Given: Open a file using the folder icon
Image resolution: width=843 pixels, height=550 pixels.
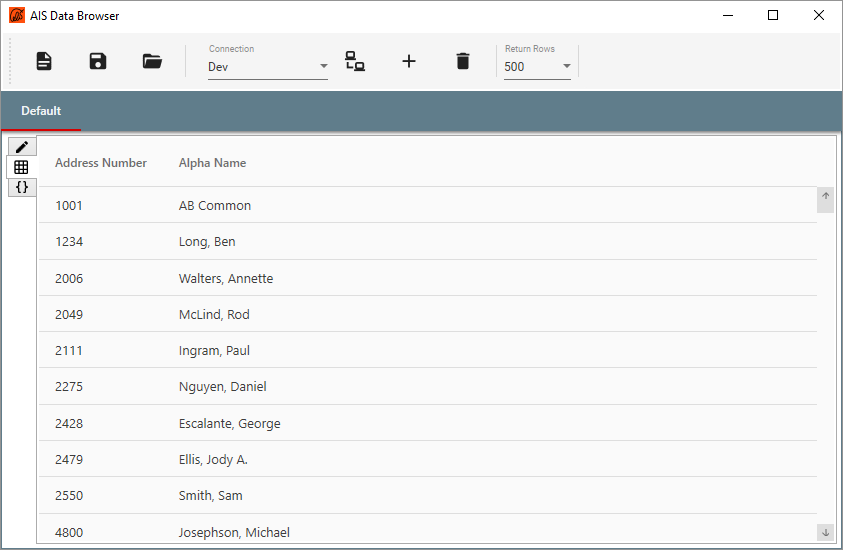Looking at the screenshot, I should [152, 61].
